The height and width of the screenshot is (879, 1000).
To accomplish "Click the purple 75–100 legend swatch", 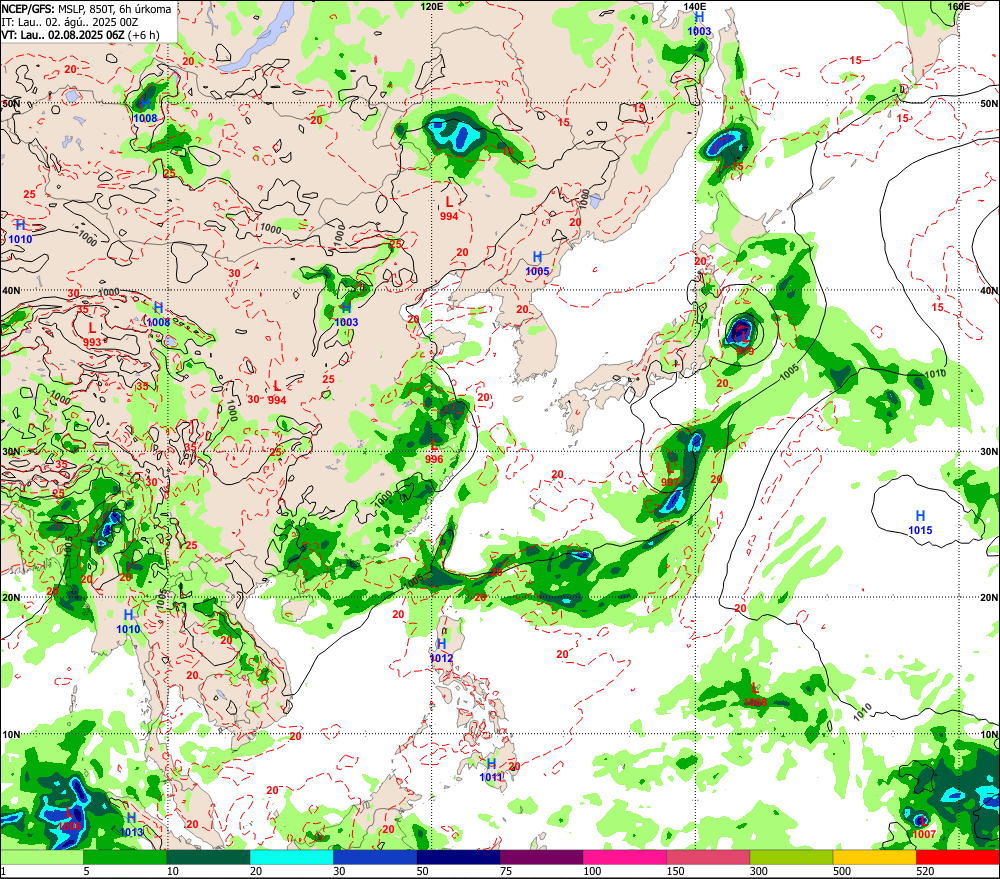I will tap(541, 857).
